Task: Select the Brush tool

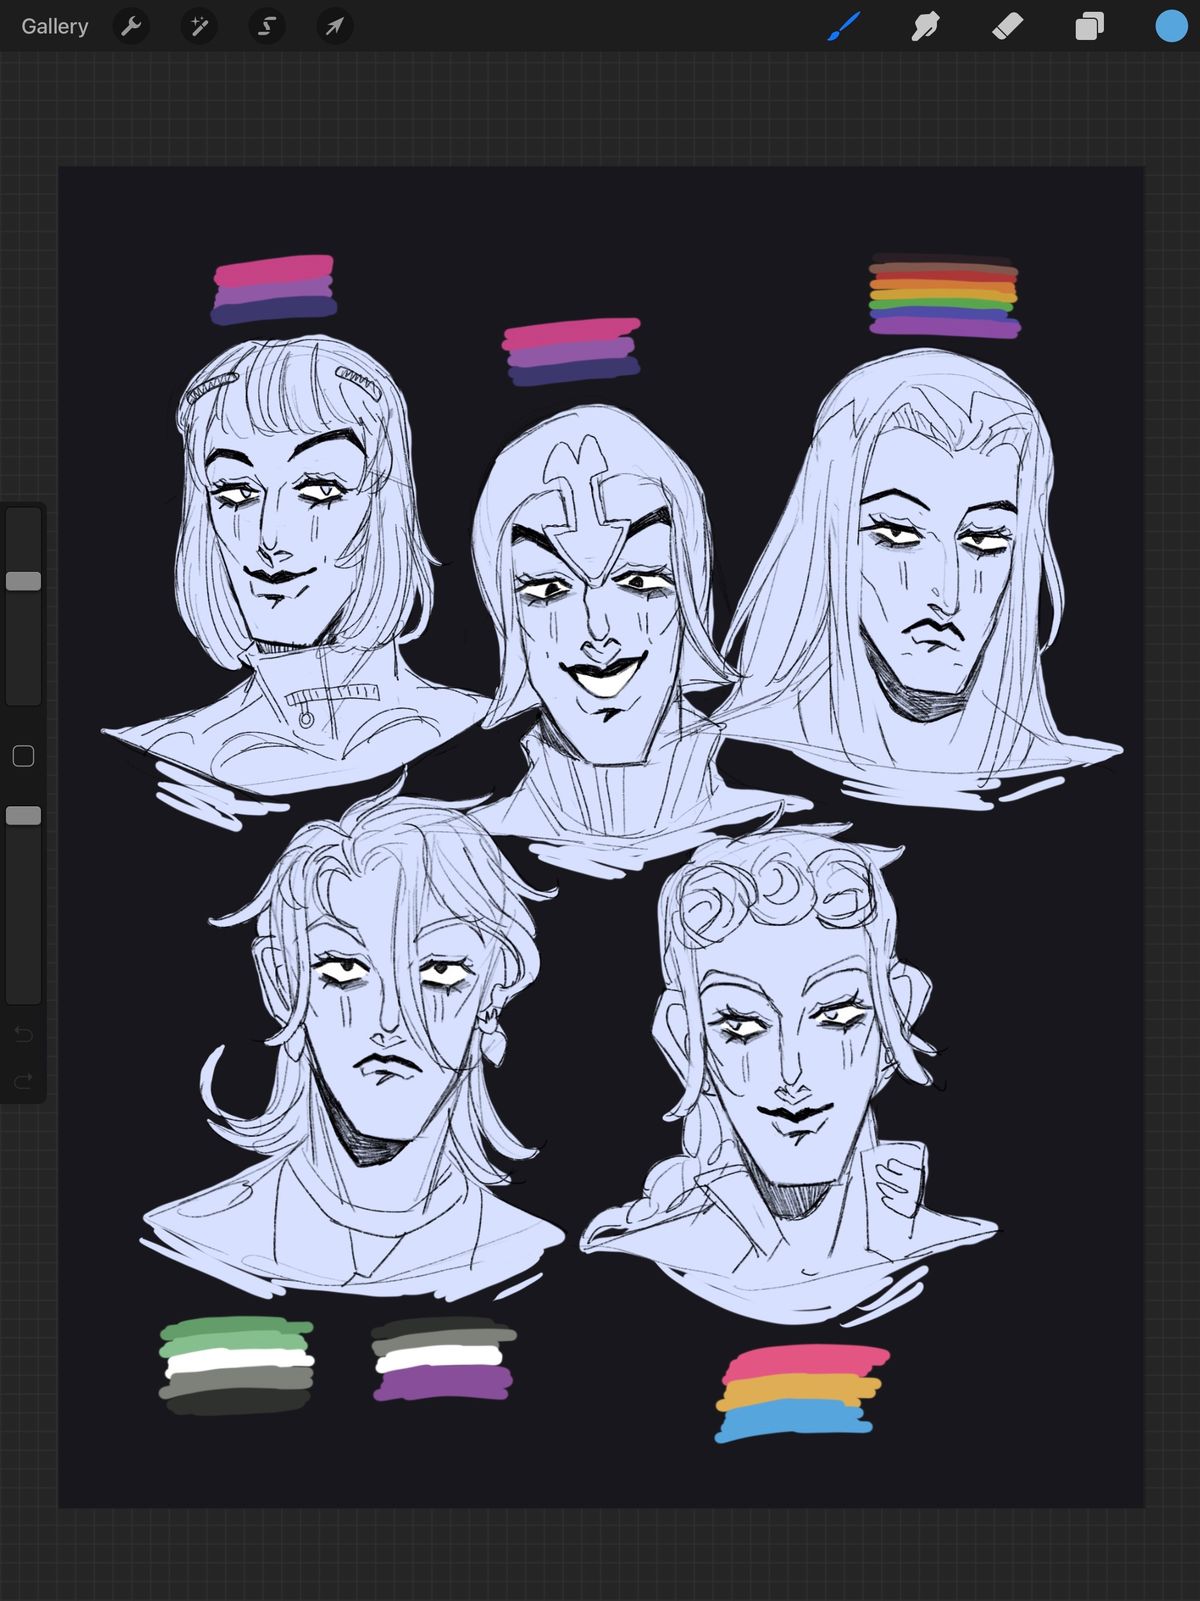Action: coord(844,27)
